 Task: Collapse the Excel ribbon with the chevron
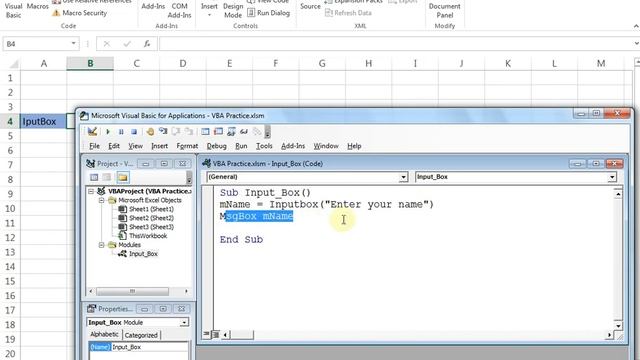pos(636,26)
